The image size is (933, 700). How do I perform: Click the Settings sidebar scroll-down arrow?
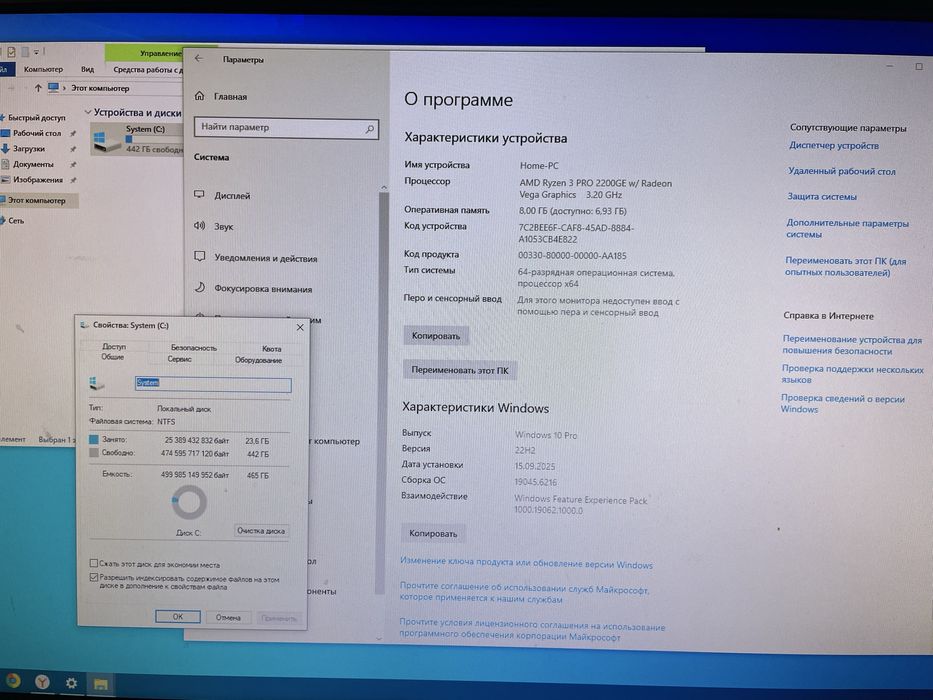point(379,639)
